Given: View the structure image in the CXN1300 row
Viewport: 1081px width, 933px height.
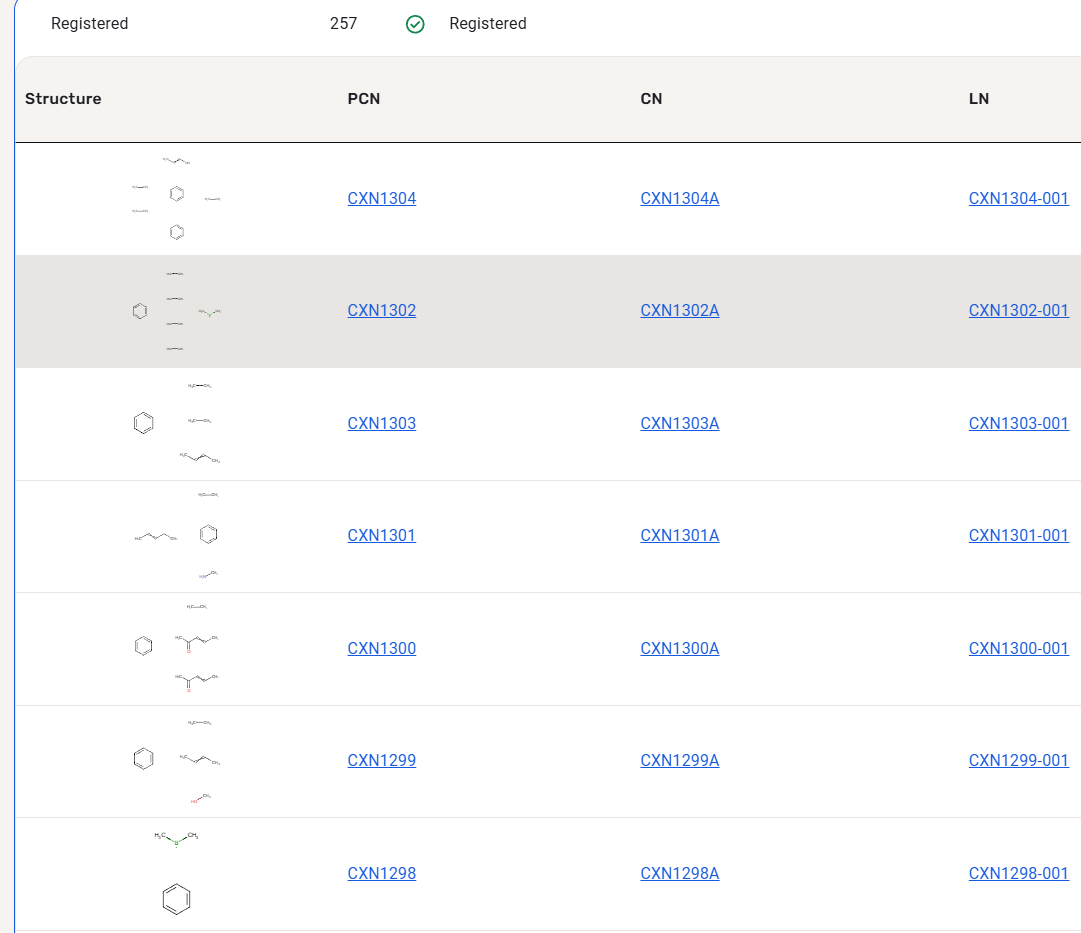Looking at the screenshot, I should [x=176, y=648].
